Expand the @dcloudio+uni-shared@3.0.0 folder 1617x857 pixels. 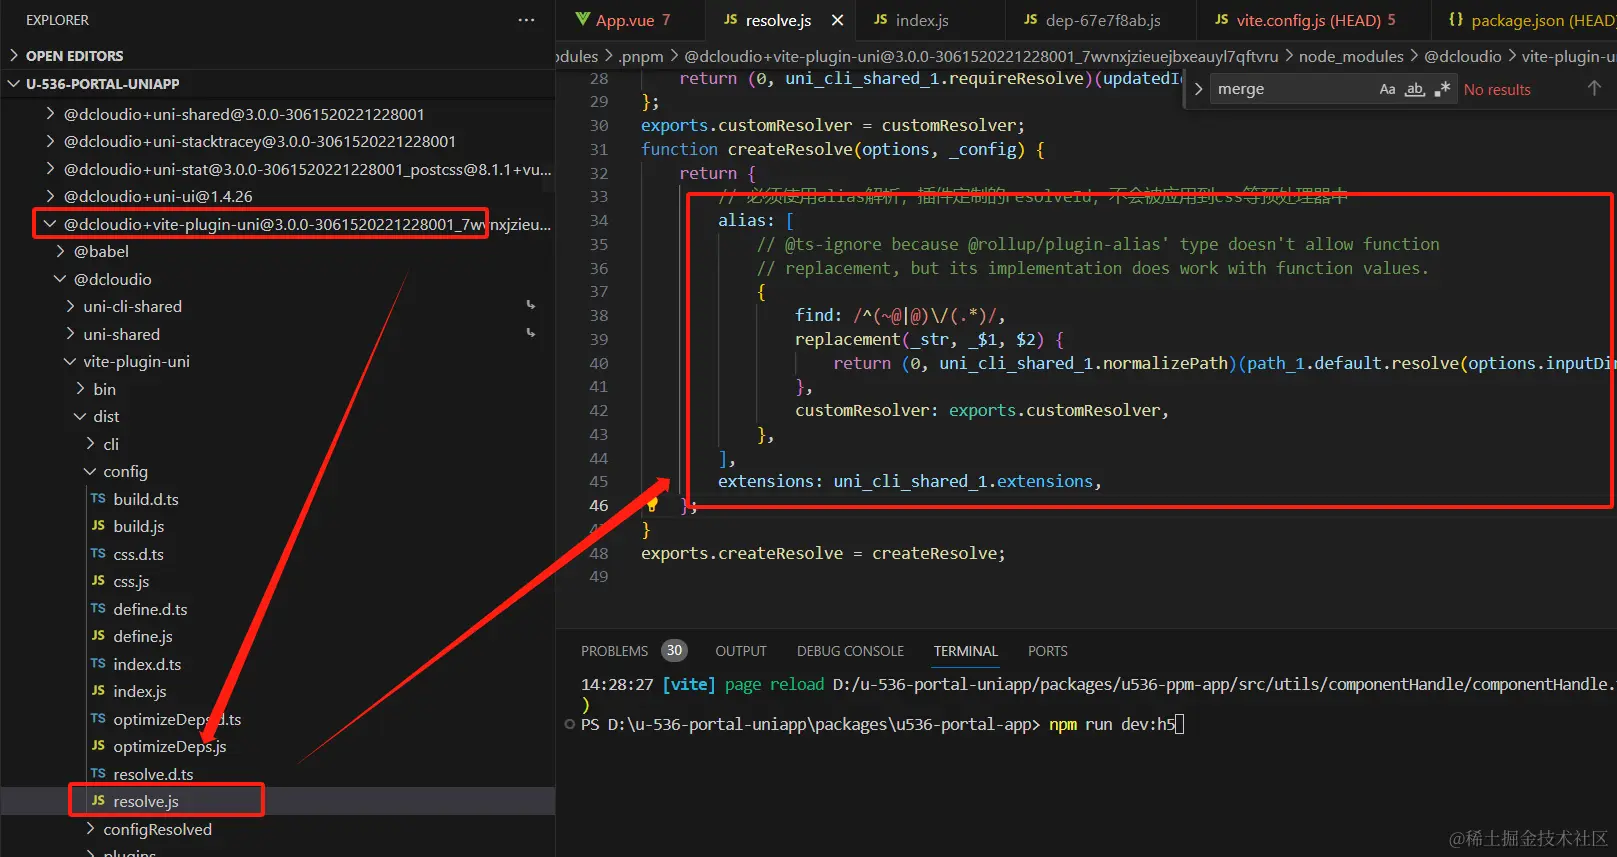[50, 114]
